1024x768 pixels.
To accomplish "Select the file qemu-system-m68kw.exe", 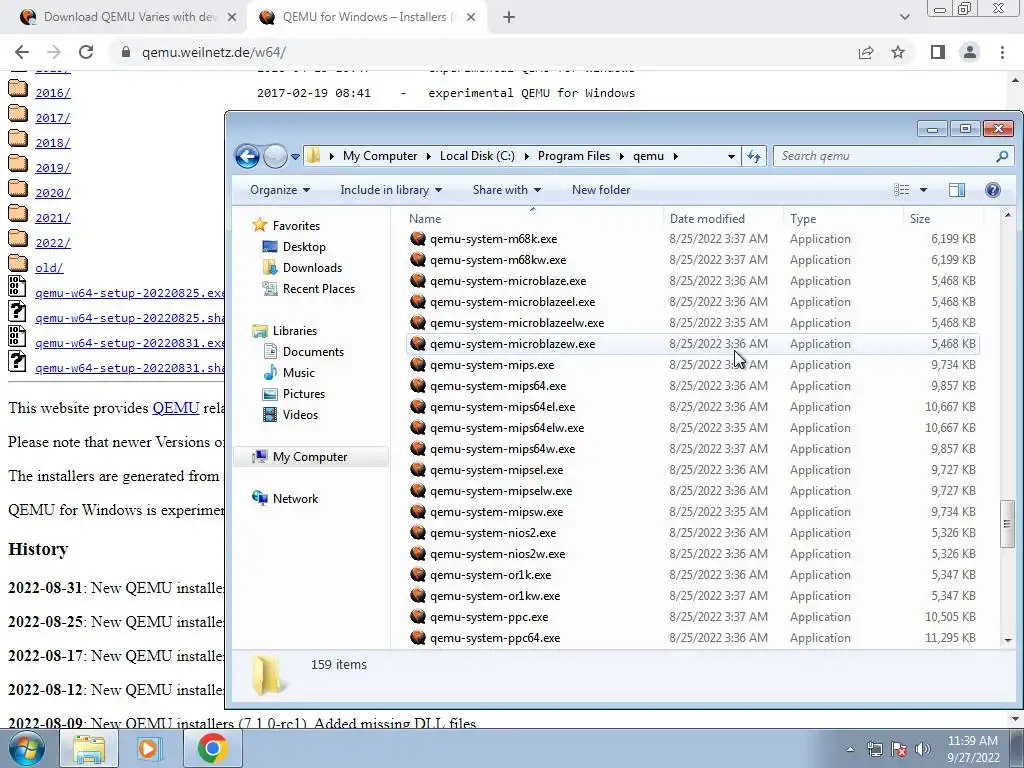I will (x=498, y=260).
